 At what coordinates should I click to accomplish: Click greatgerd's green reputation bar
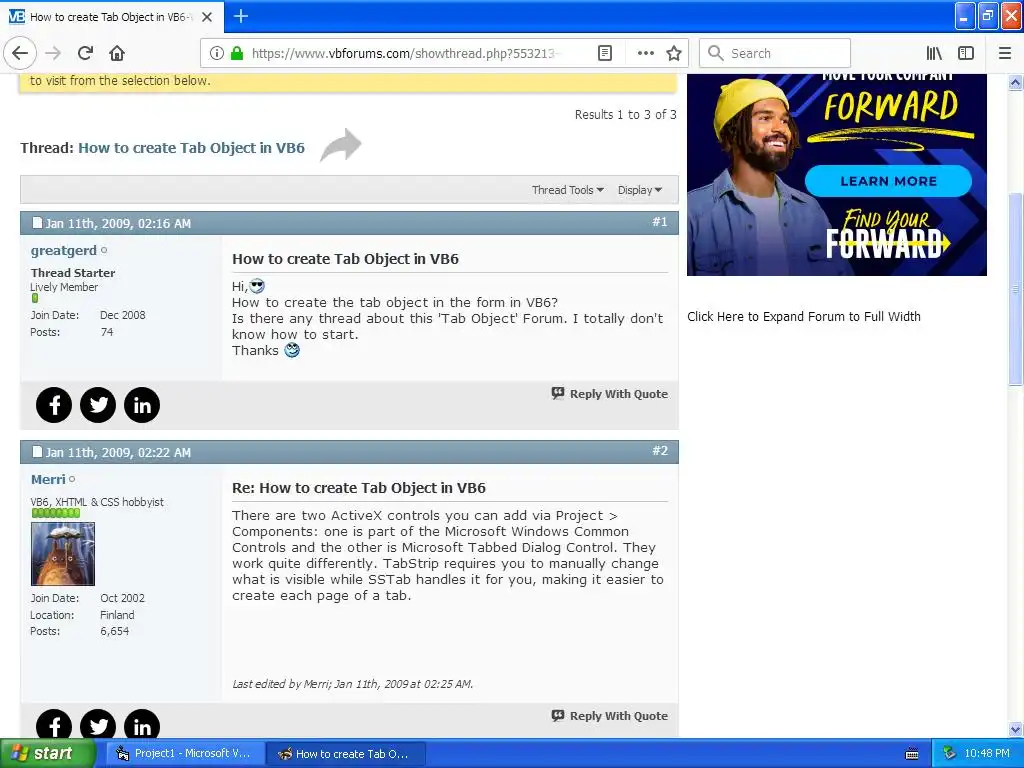[x=35, y=298]
